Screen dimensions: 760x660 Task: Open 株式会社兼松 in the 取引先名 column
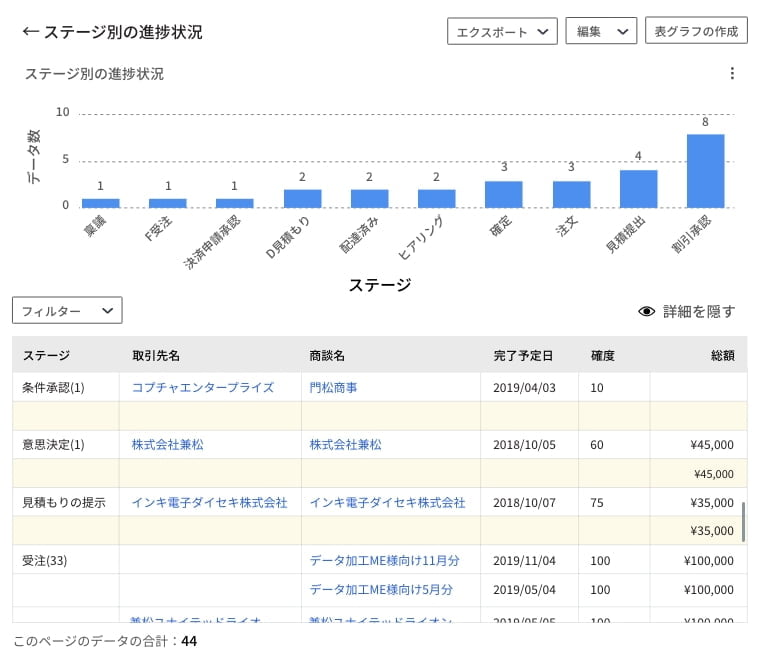168,444
